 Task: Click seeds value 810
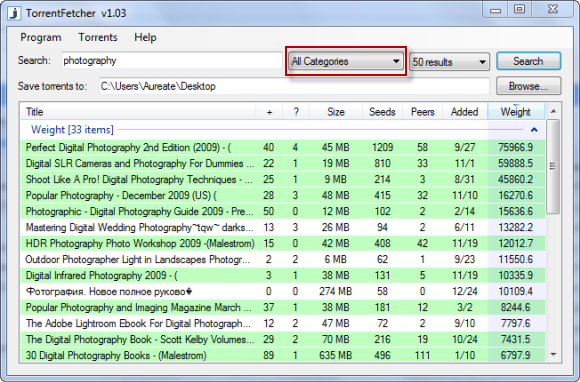pos(382,163)
